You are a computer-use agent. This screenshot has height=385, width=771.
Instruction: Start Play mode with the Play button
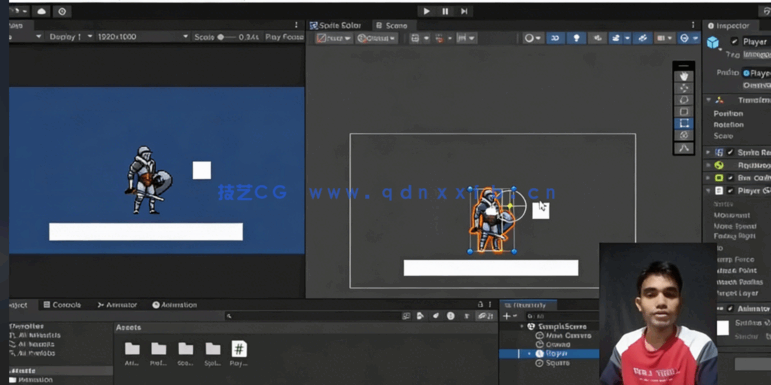pos(426,11)
